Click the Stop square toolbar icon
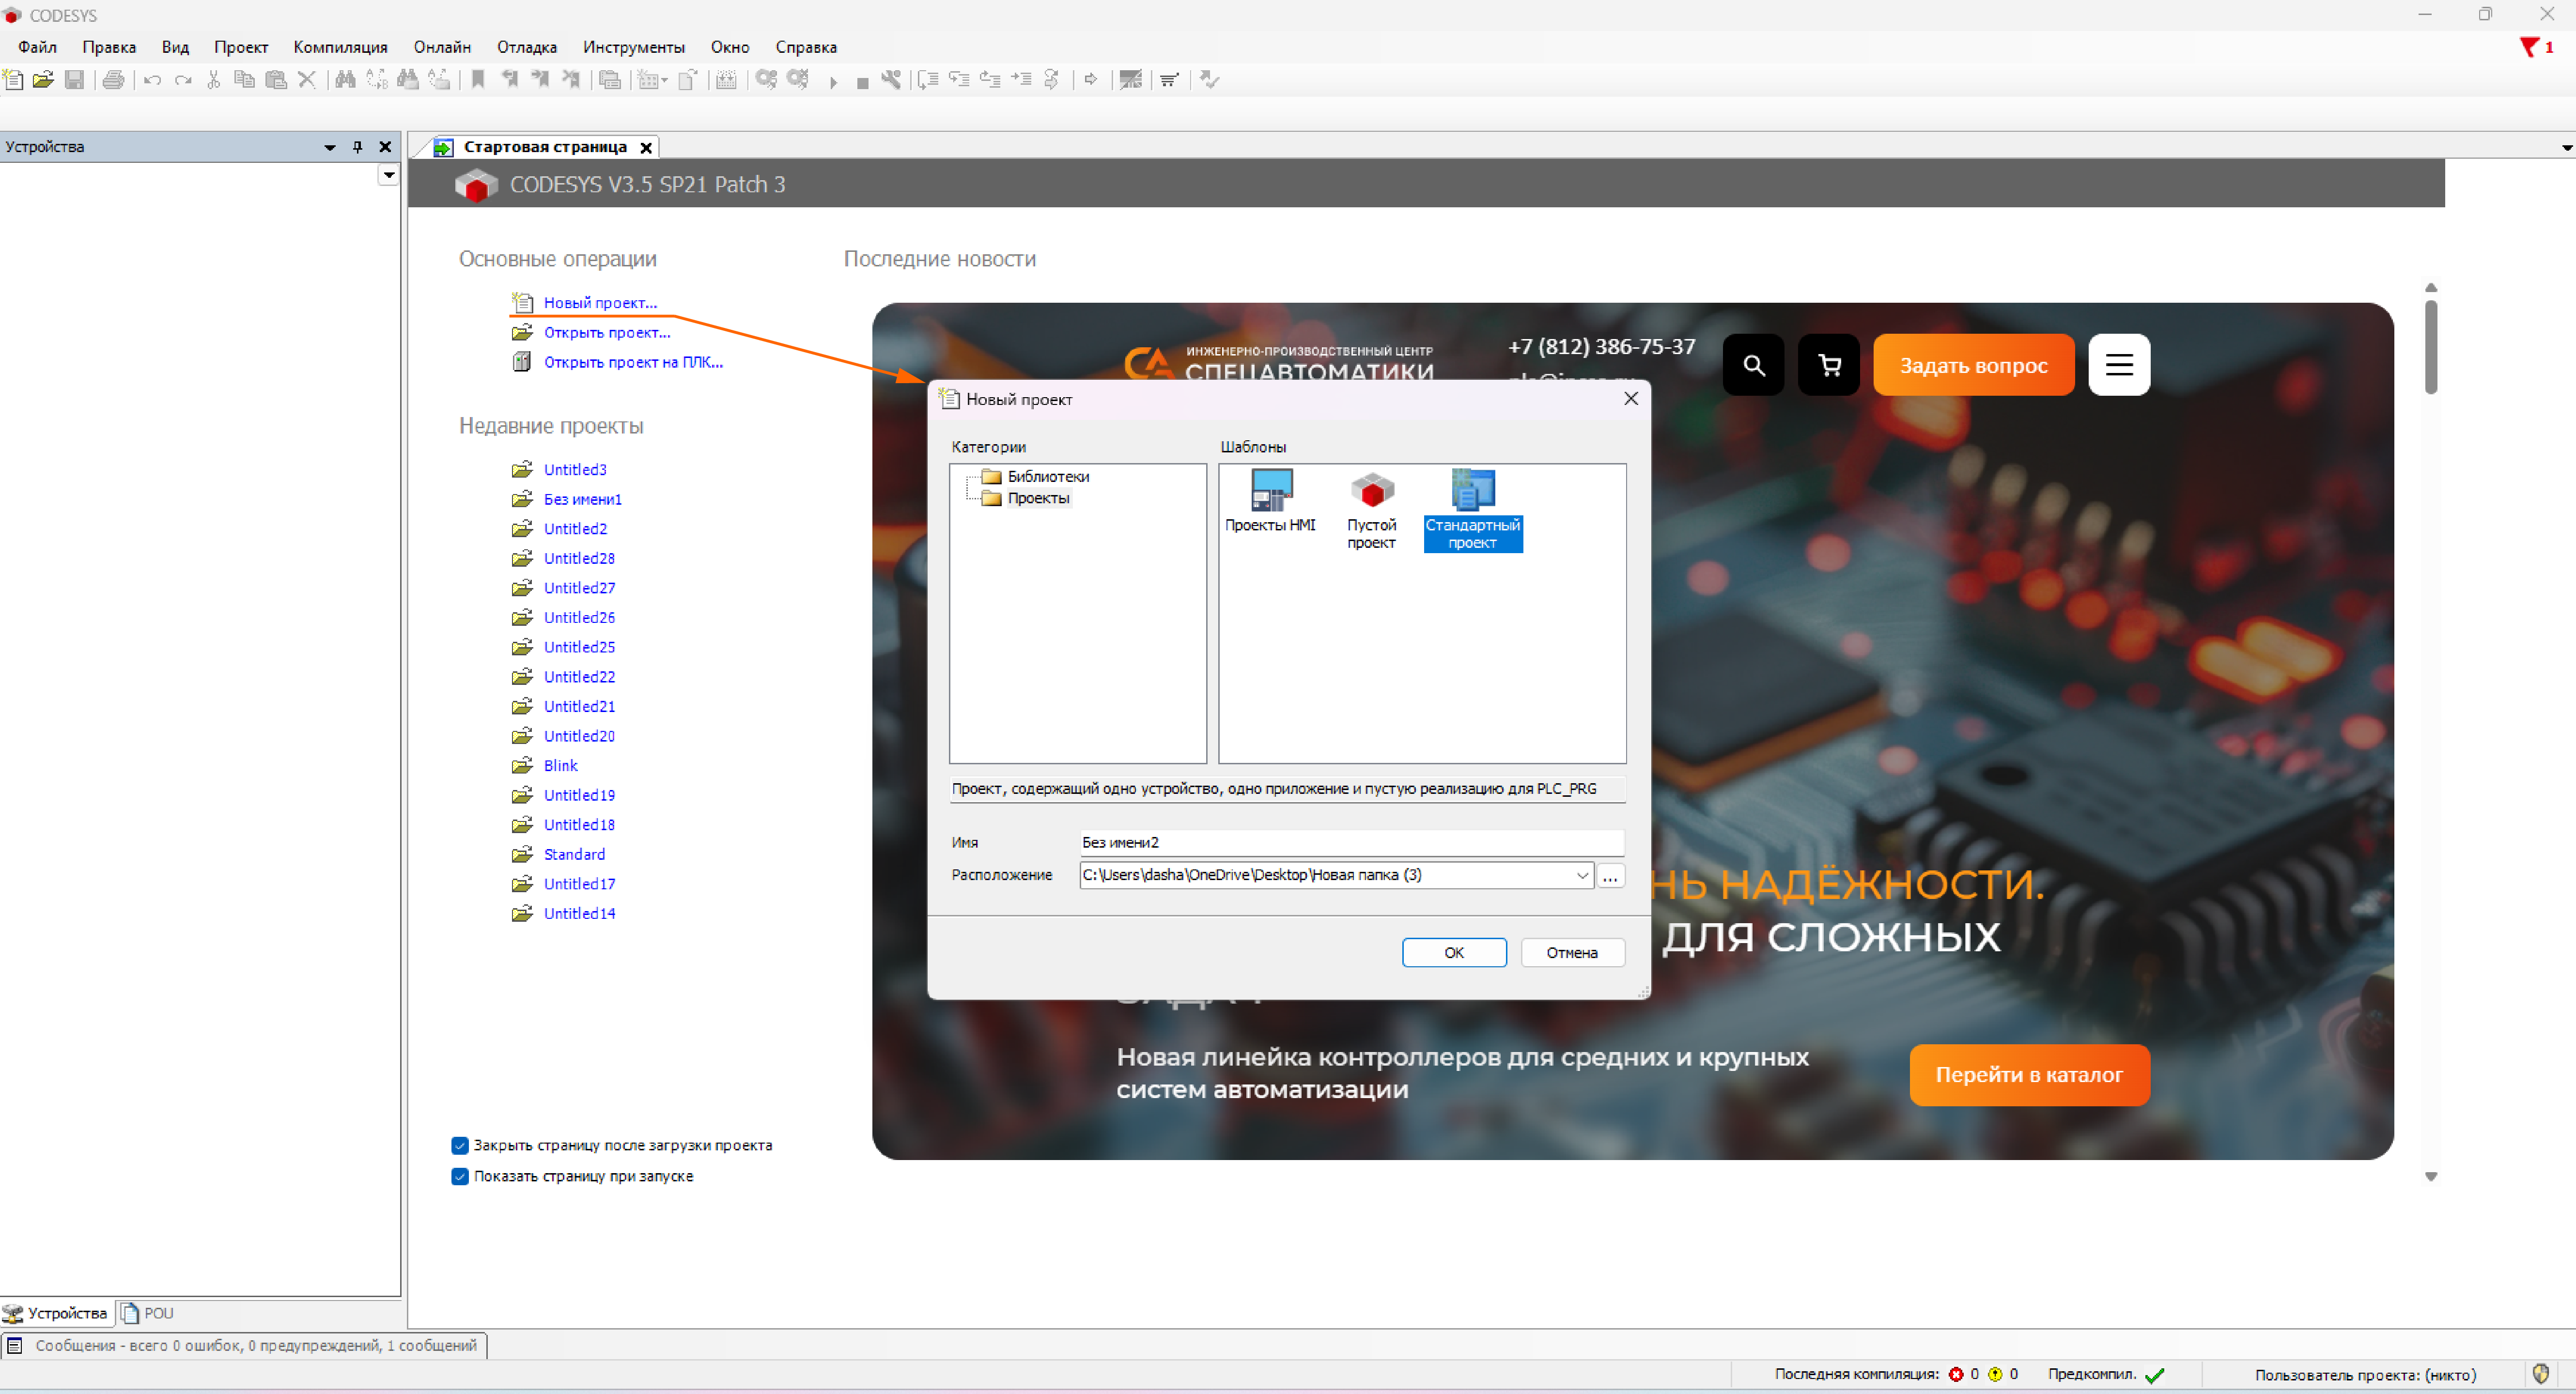 point(862,83)
